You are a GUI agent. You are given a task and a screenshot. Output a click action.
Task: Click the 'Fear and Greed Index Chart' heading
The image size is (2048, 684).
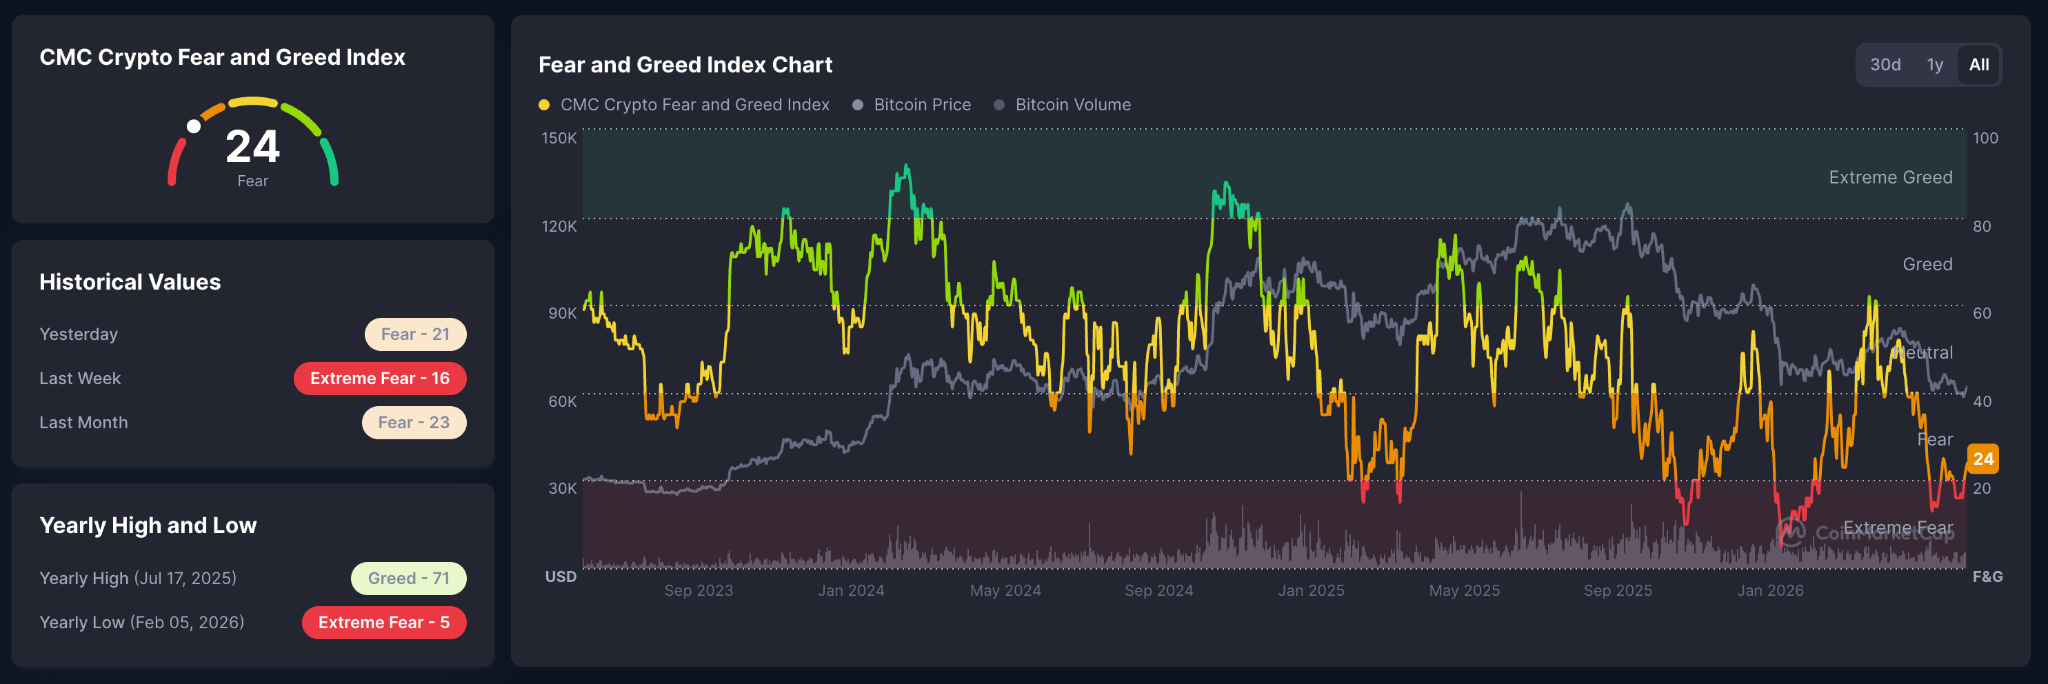(685, 65)
